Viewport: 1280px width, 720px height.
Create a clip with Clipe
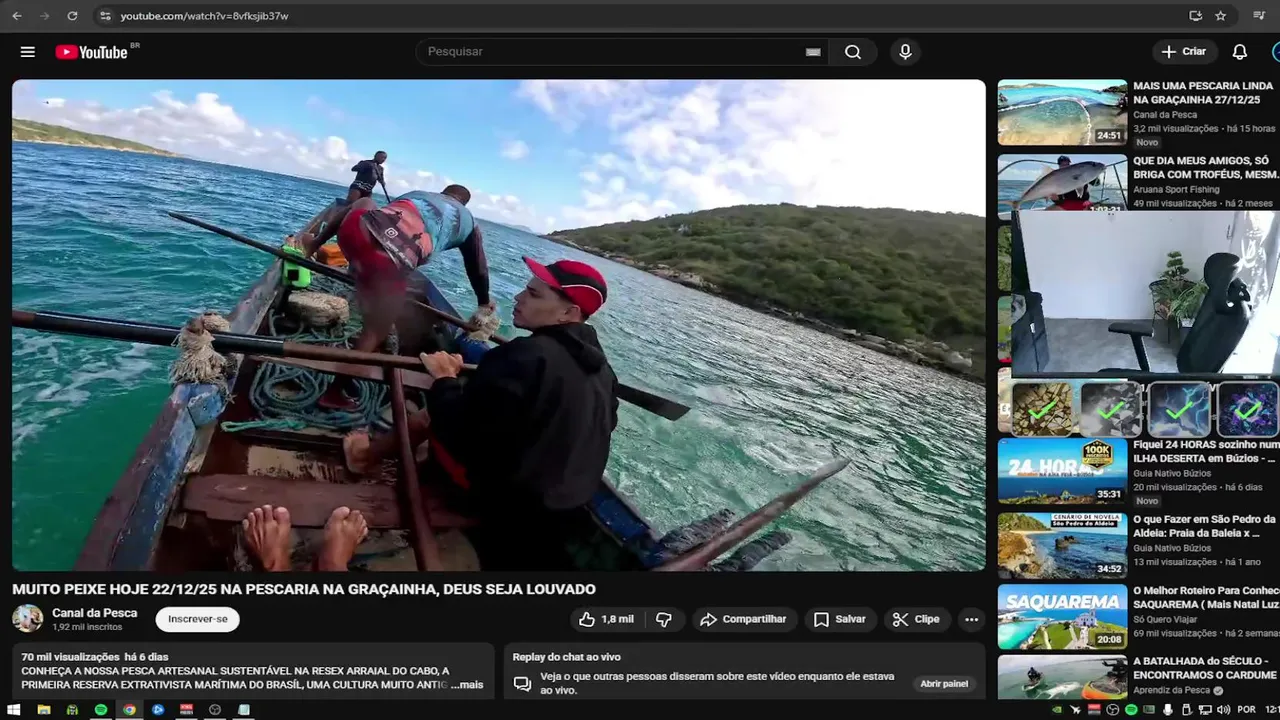coord(916,619)
